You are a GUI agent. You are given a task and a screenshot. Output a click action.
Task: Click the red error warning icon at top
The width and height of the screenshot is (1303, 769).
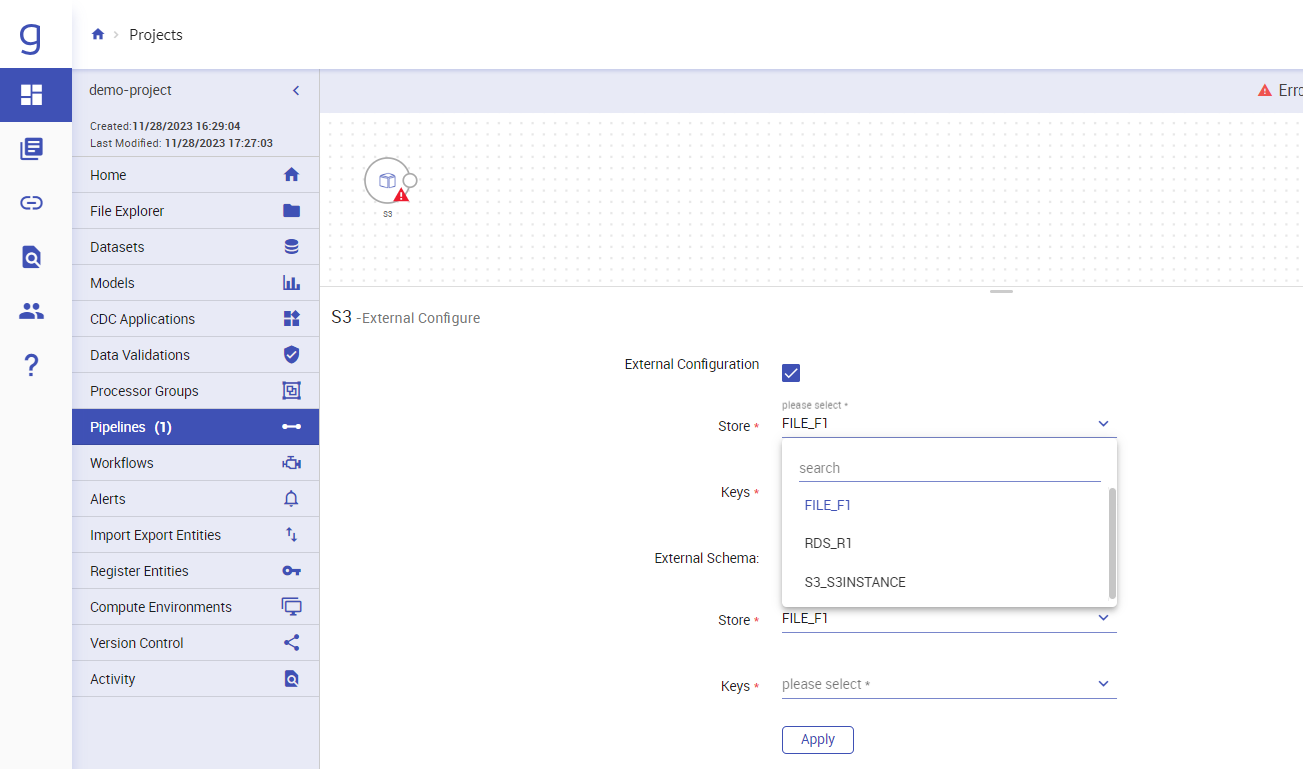point(1265,90)
